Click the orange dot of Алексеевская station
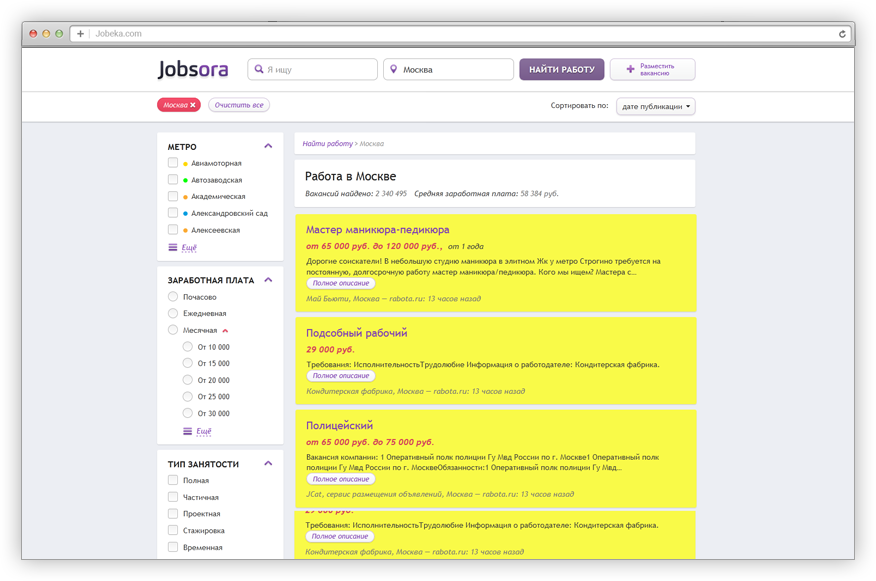Image resolution: width=876 pixels, height=581 pixels. [x=185, y=230]
